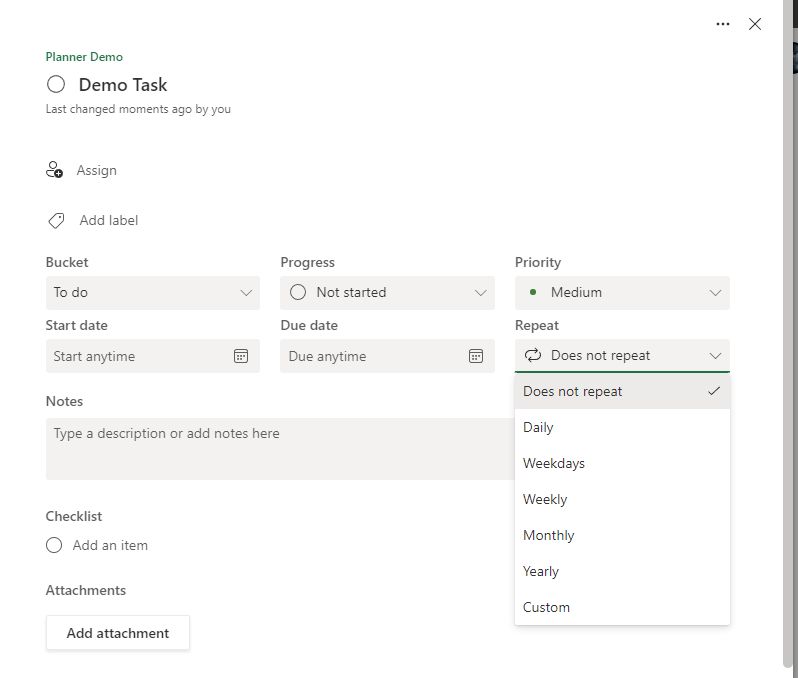Click the Assign person icon
Image resolution: width=798 pixels, height=678 pixels.
[x=55, y=170]
